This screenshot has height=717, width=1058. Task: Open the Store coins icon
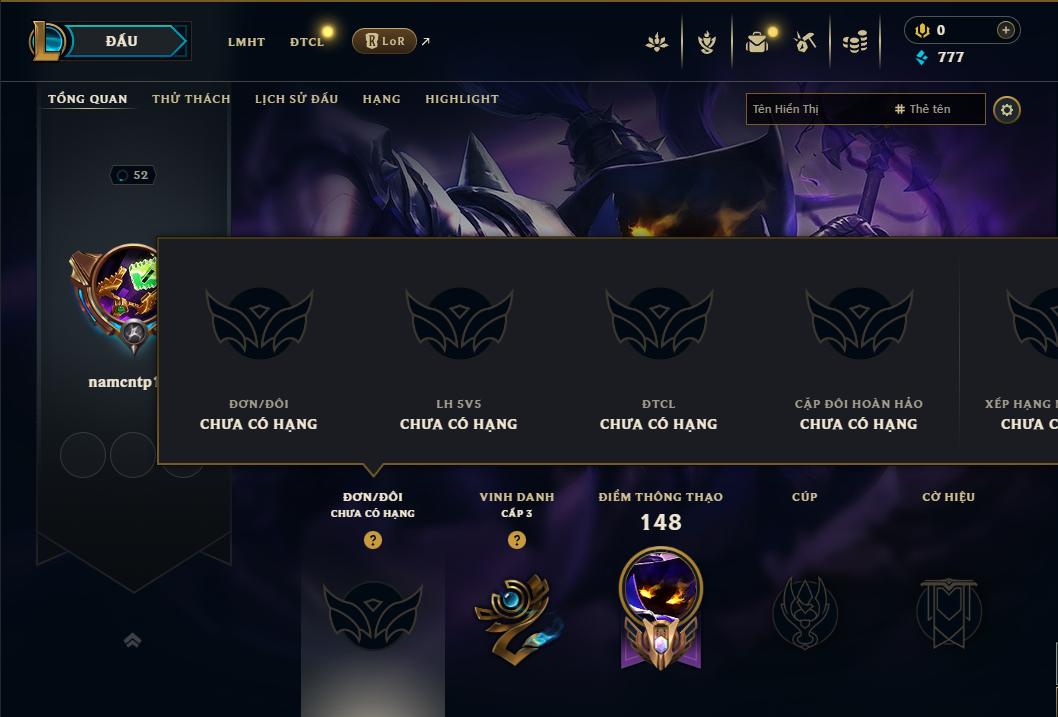pos(855,42)
